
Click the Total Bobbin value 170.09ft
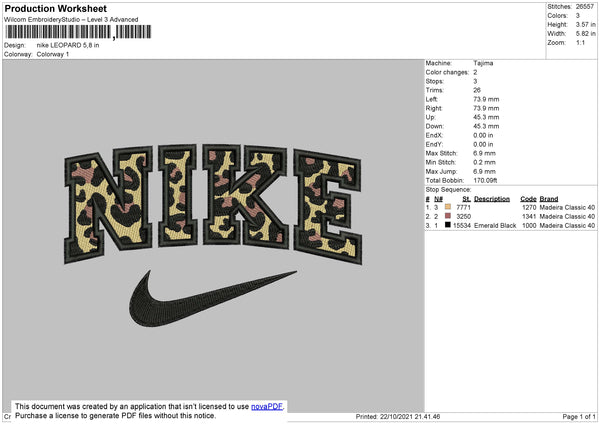pos(485,181)
